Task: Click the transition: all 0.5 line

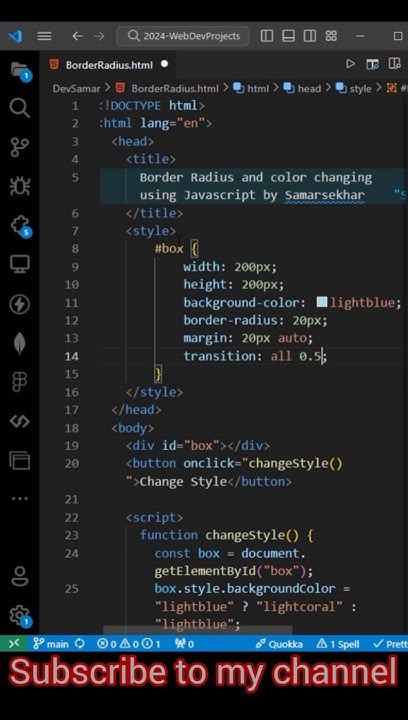Action: (x=254, y=356)
